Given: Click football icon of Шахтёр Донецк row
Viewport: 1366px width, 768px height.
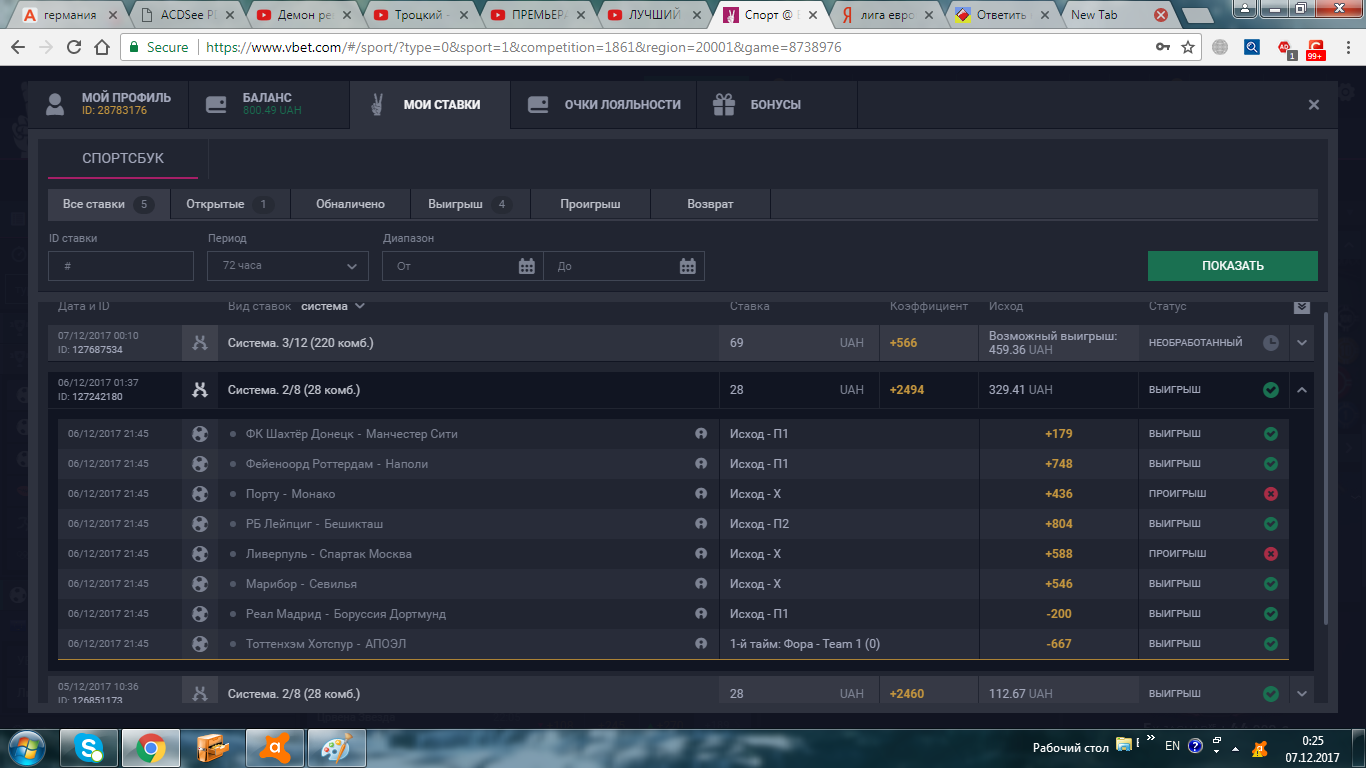Looking at the screenshot, I should click(x=200, y=434).
